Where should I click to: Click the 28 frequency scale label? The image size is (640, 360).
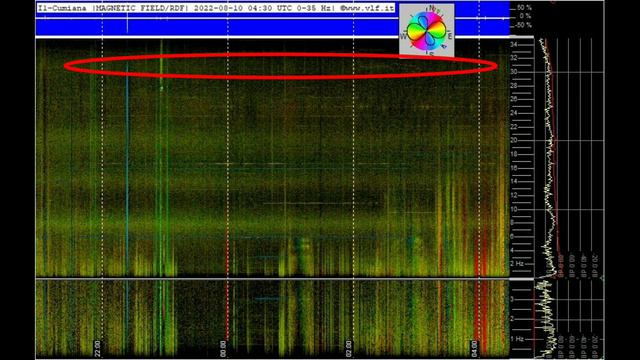click(x=514, y=86)
